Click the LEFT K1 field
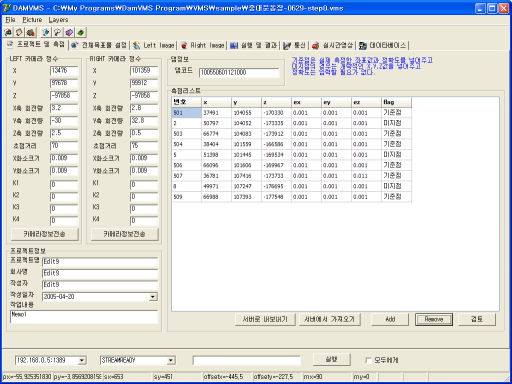This screenshot has width=512, height=384. [64, 184]
